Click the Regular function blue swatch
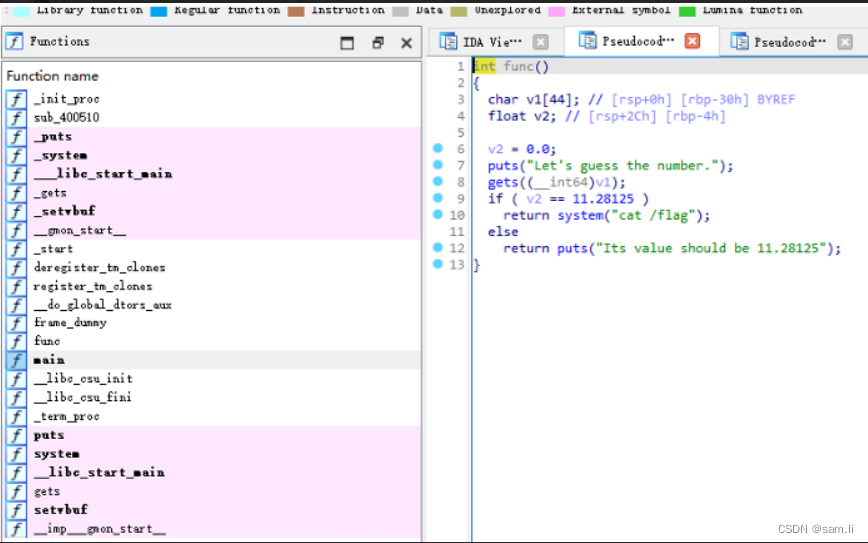 [159, 11]
